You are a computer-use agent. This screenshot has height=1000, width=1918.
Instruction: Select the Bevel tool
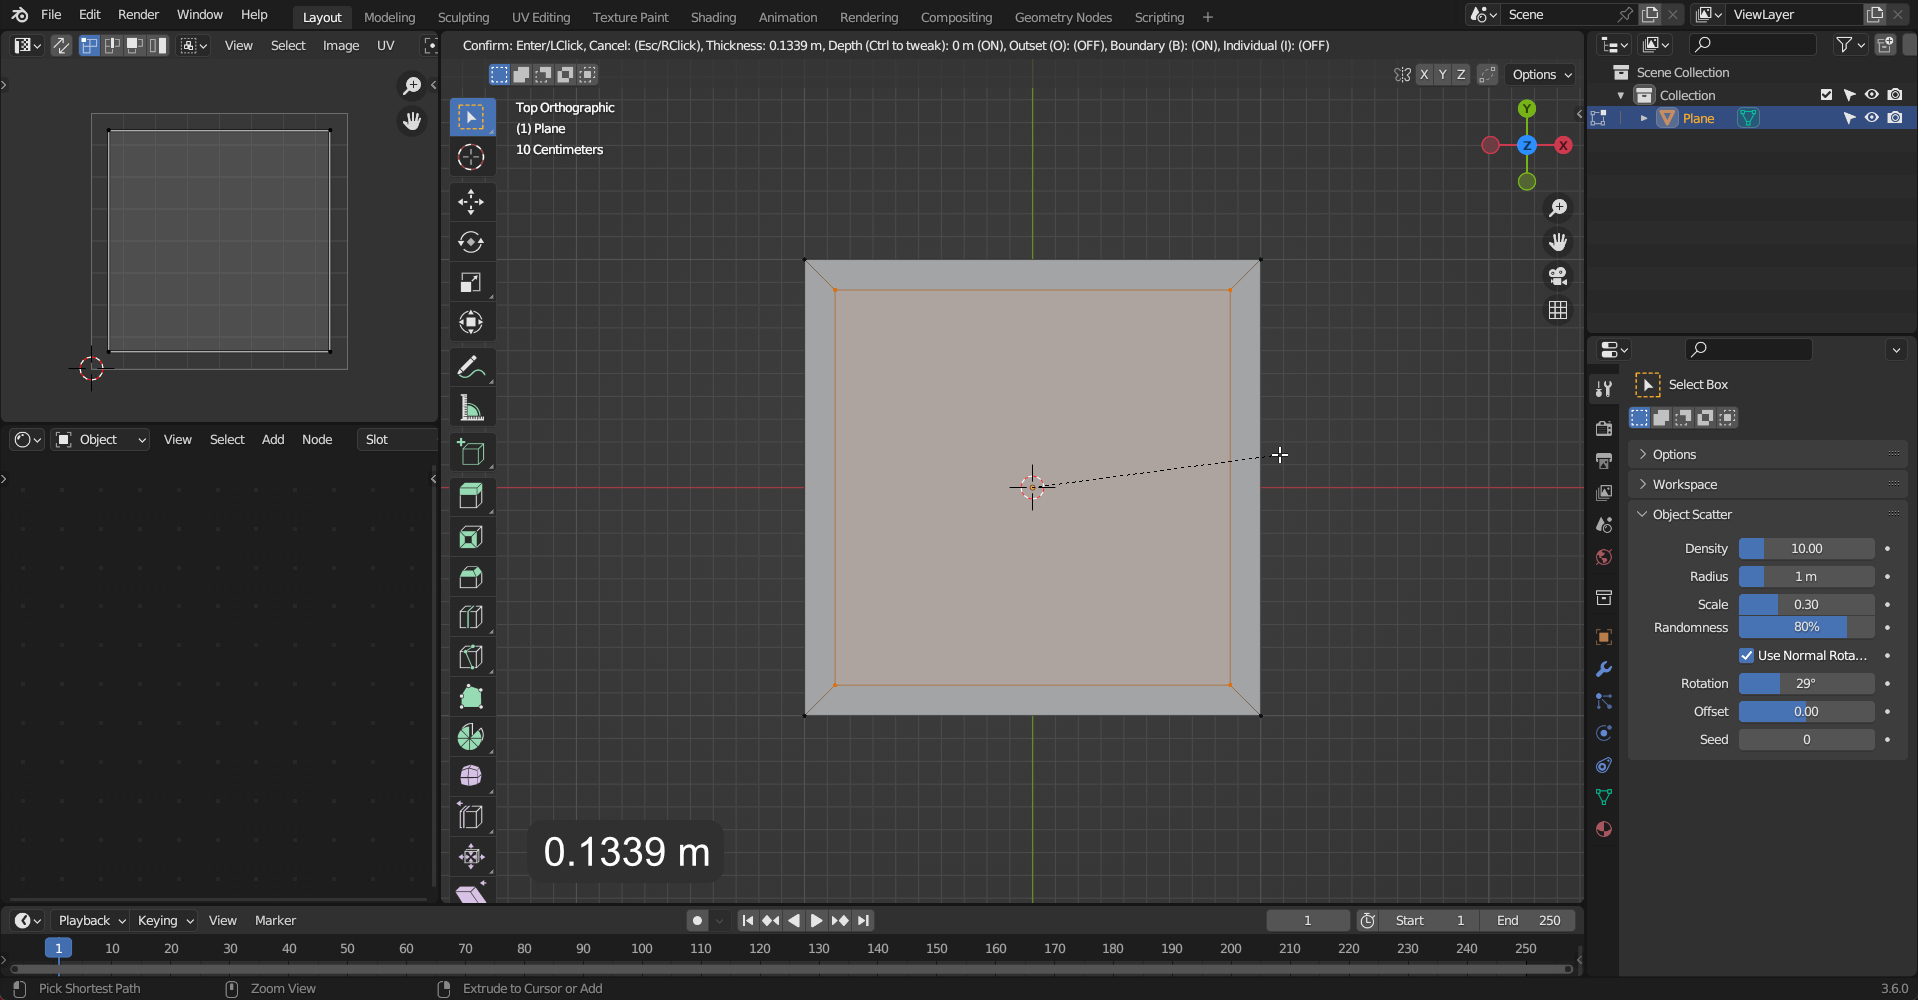[x=471, y=576]
